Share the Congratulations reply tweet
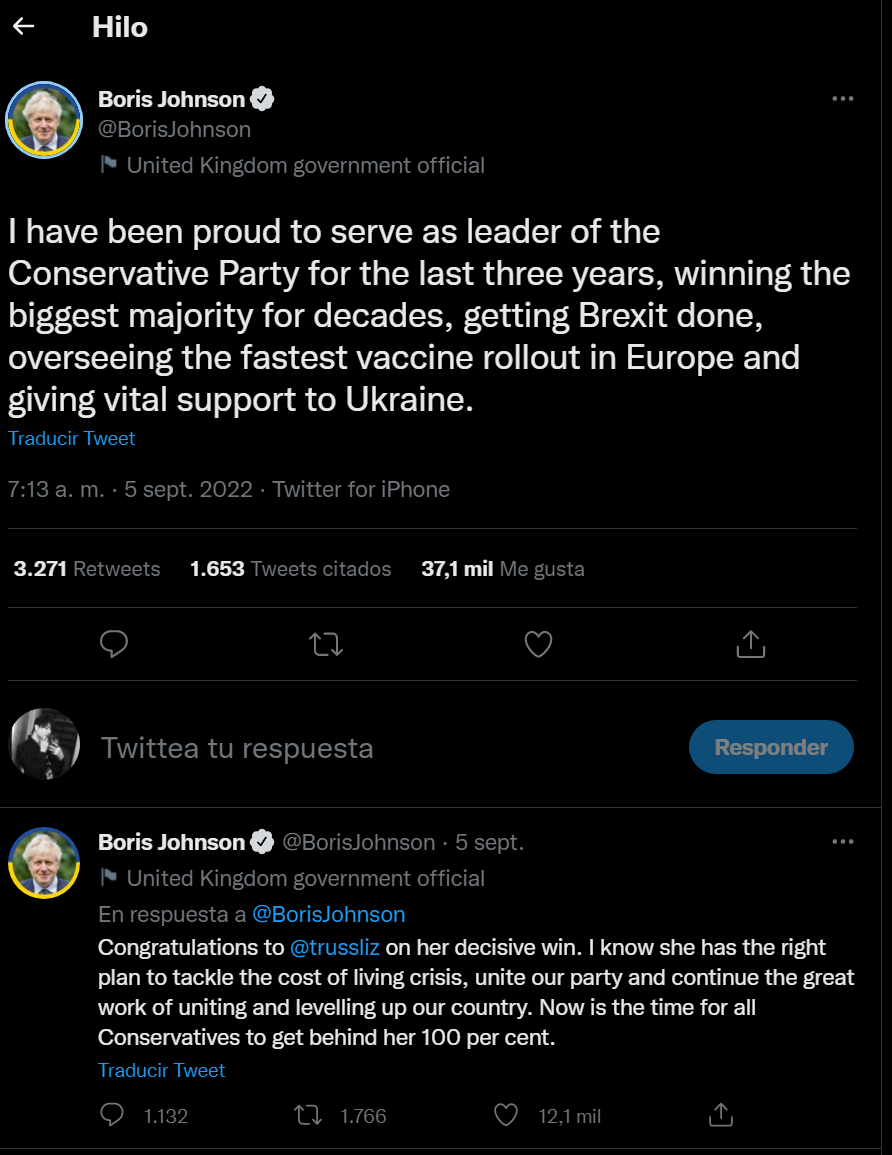Viewport: 892px width, 1155px height. tap(721, 1115)
